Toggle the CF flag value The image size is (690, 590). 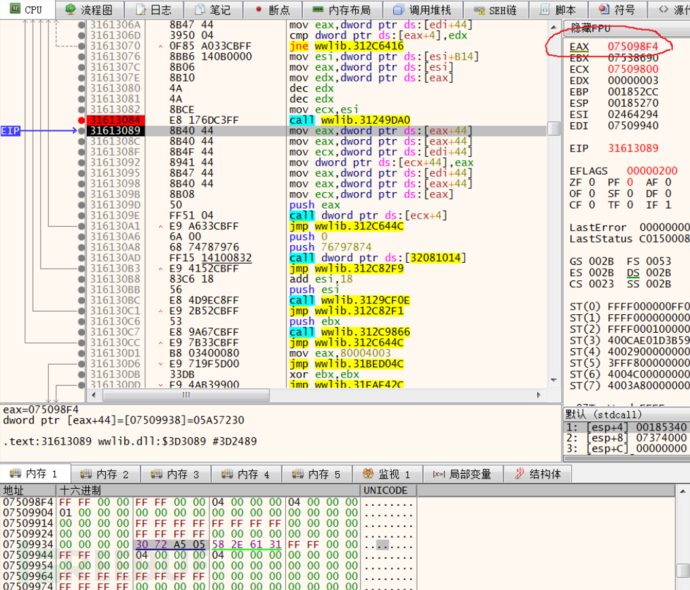590,205
